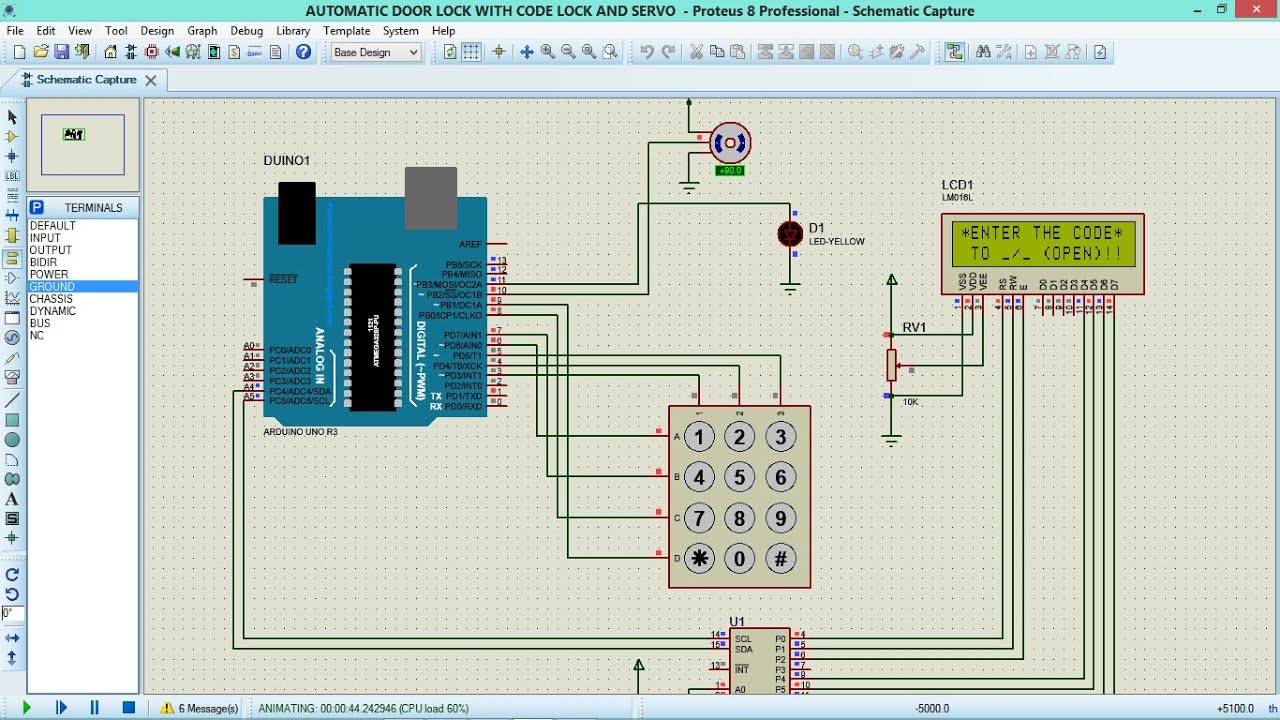Pause the running simulation
The width and height of the screenshot is (1280, 720).
coord(95,707)
